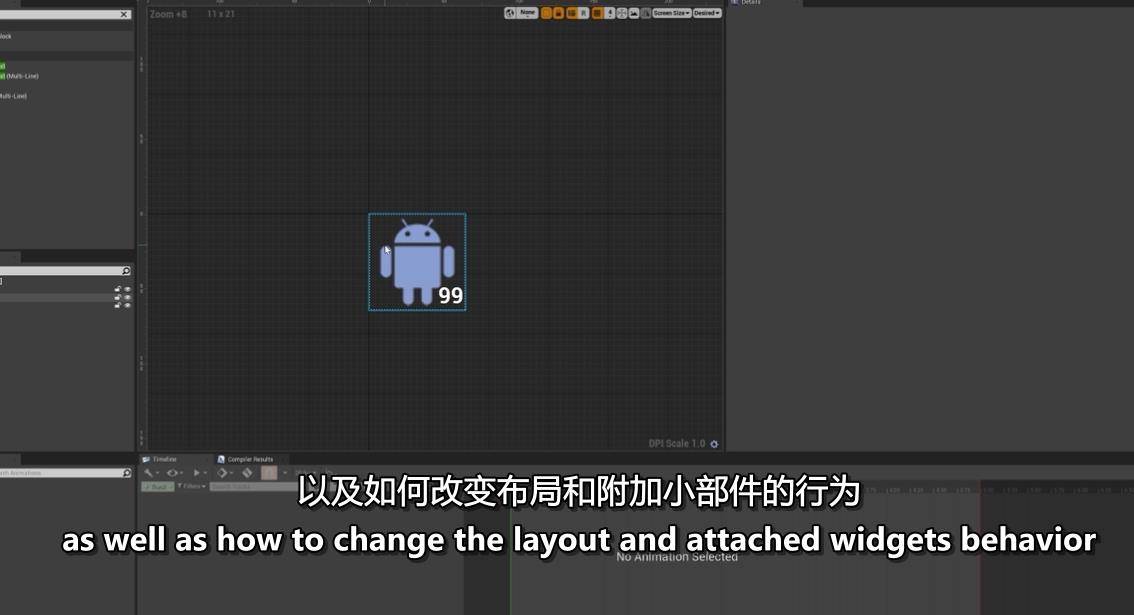The image size is (1134, 615).
Task: Open the Desired fill rule dropdown
Action: pos(706,13)
